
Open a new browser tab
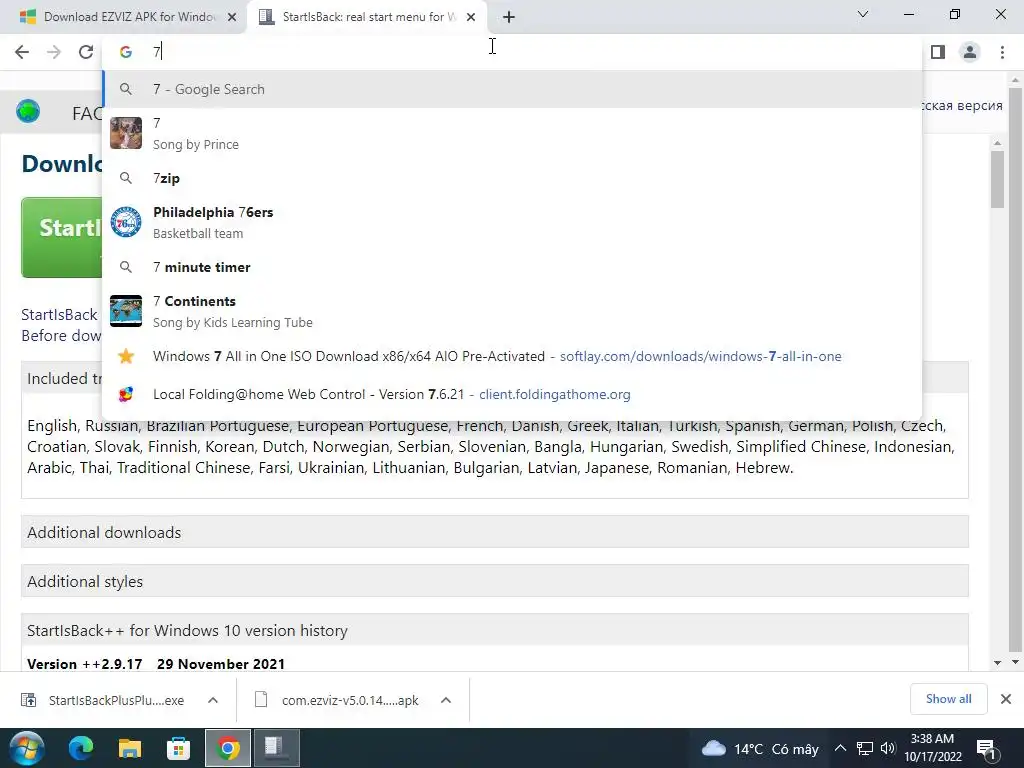click(509, 17)
